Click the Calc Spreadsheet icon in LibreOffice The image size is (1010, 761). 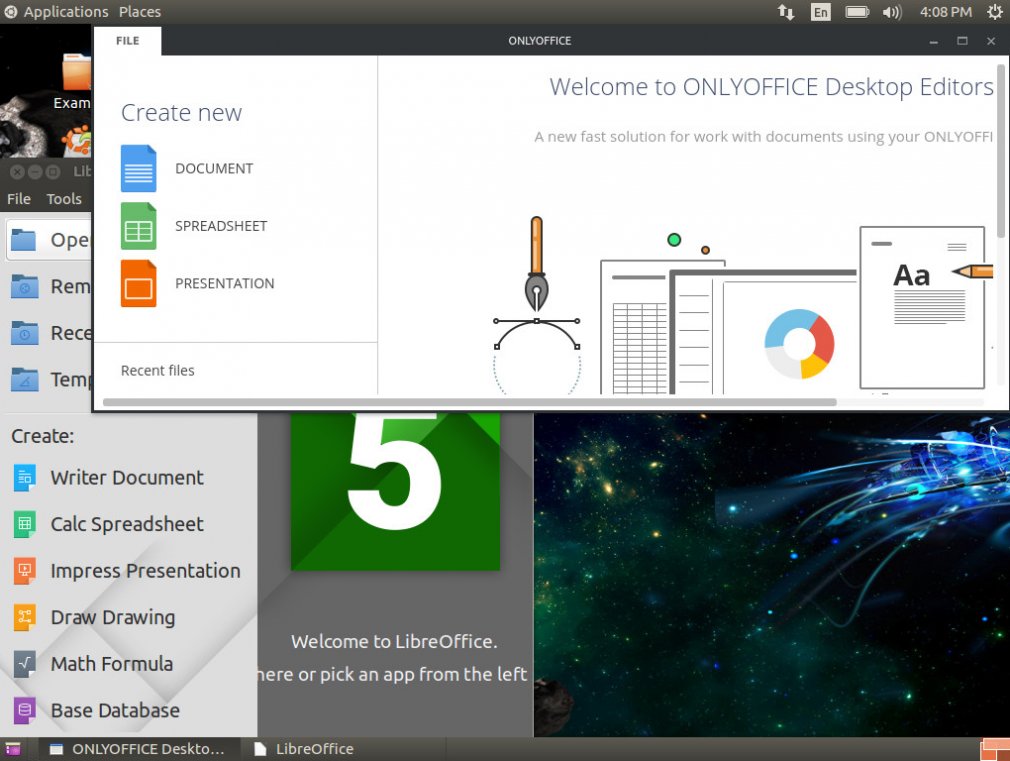click(x=24, y=524)
